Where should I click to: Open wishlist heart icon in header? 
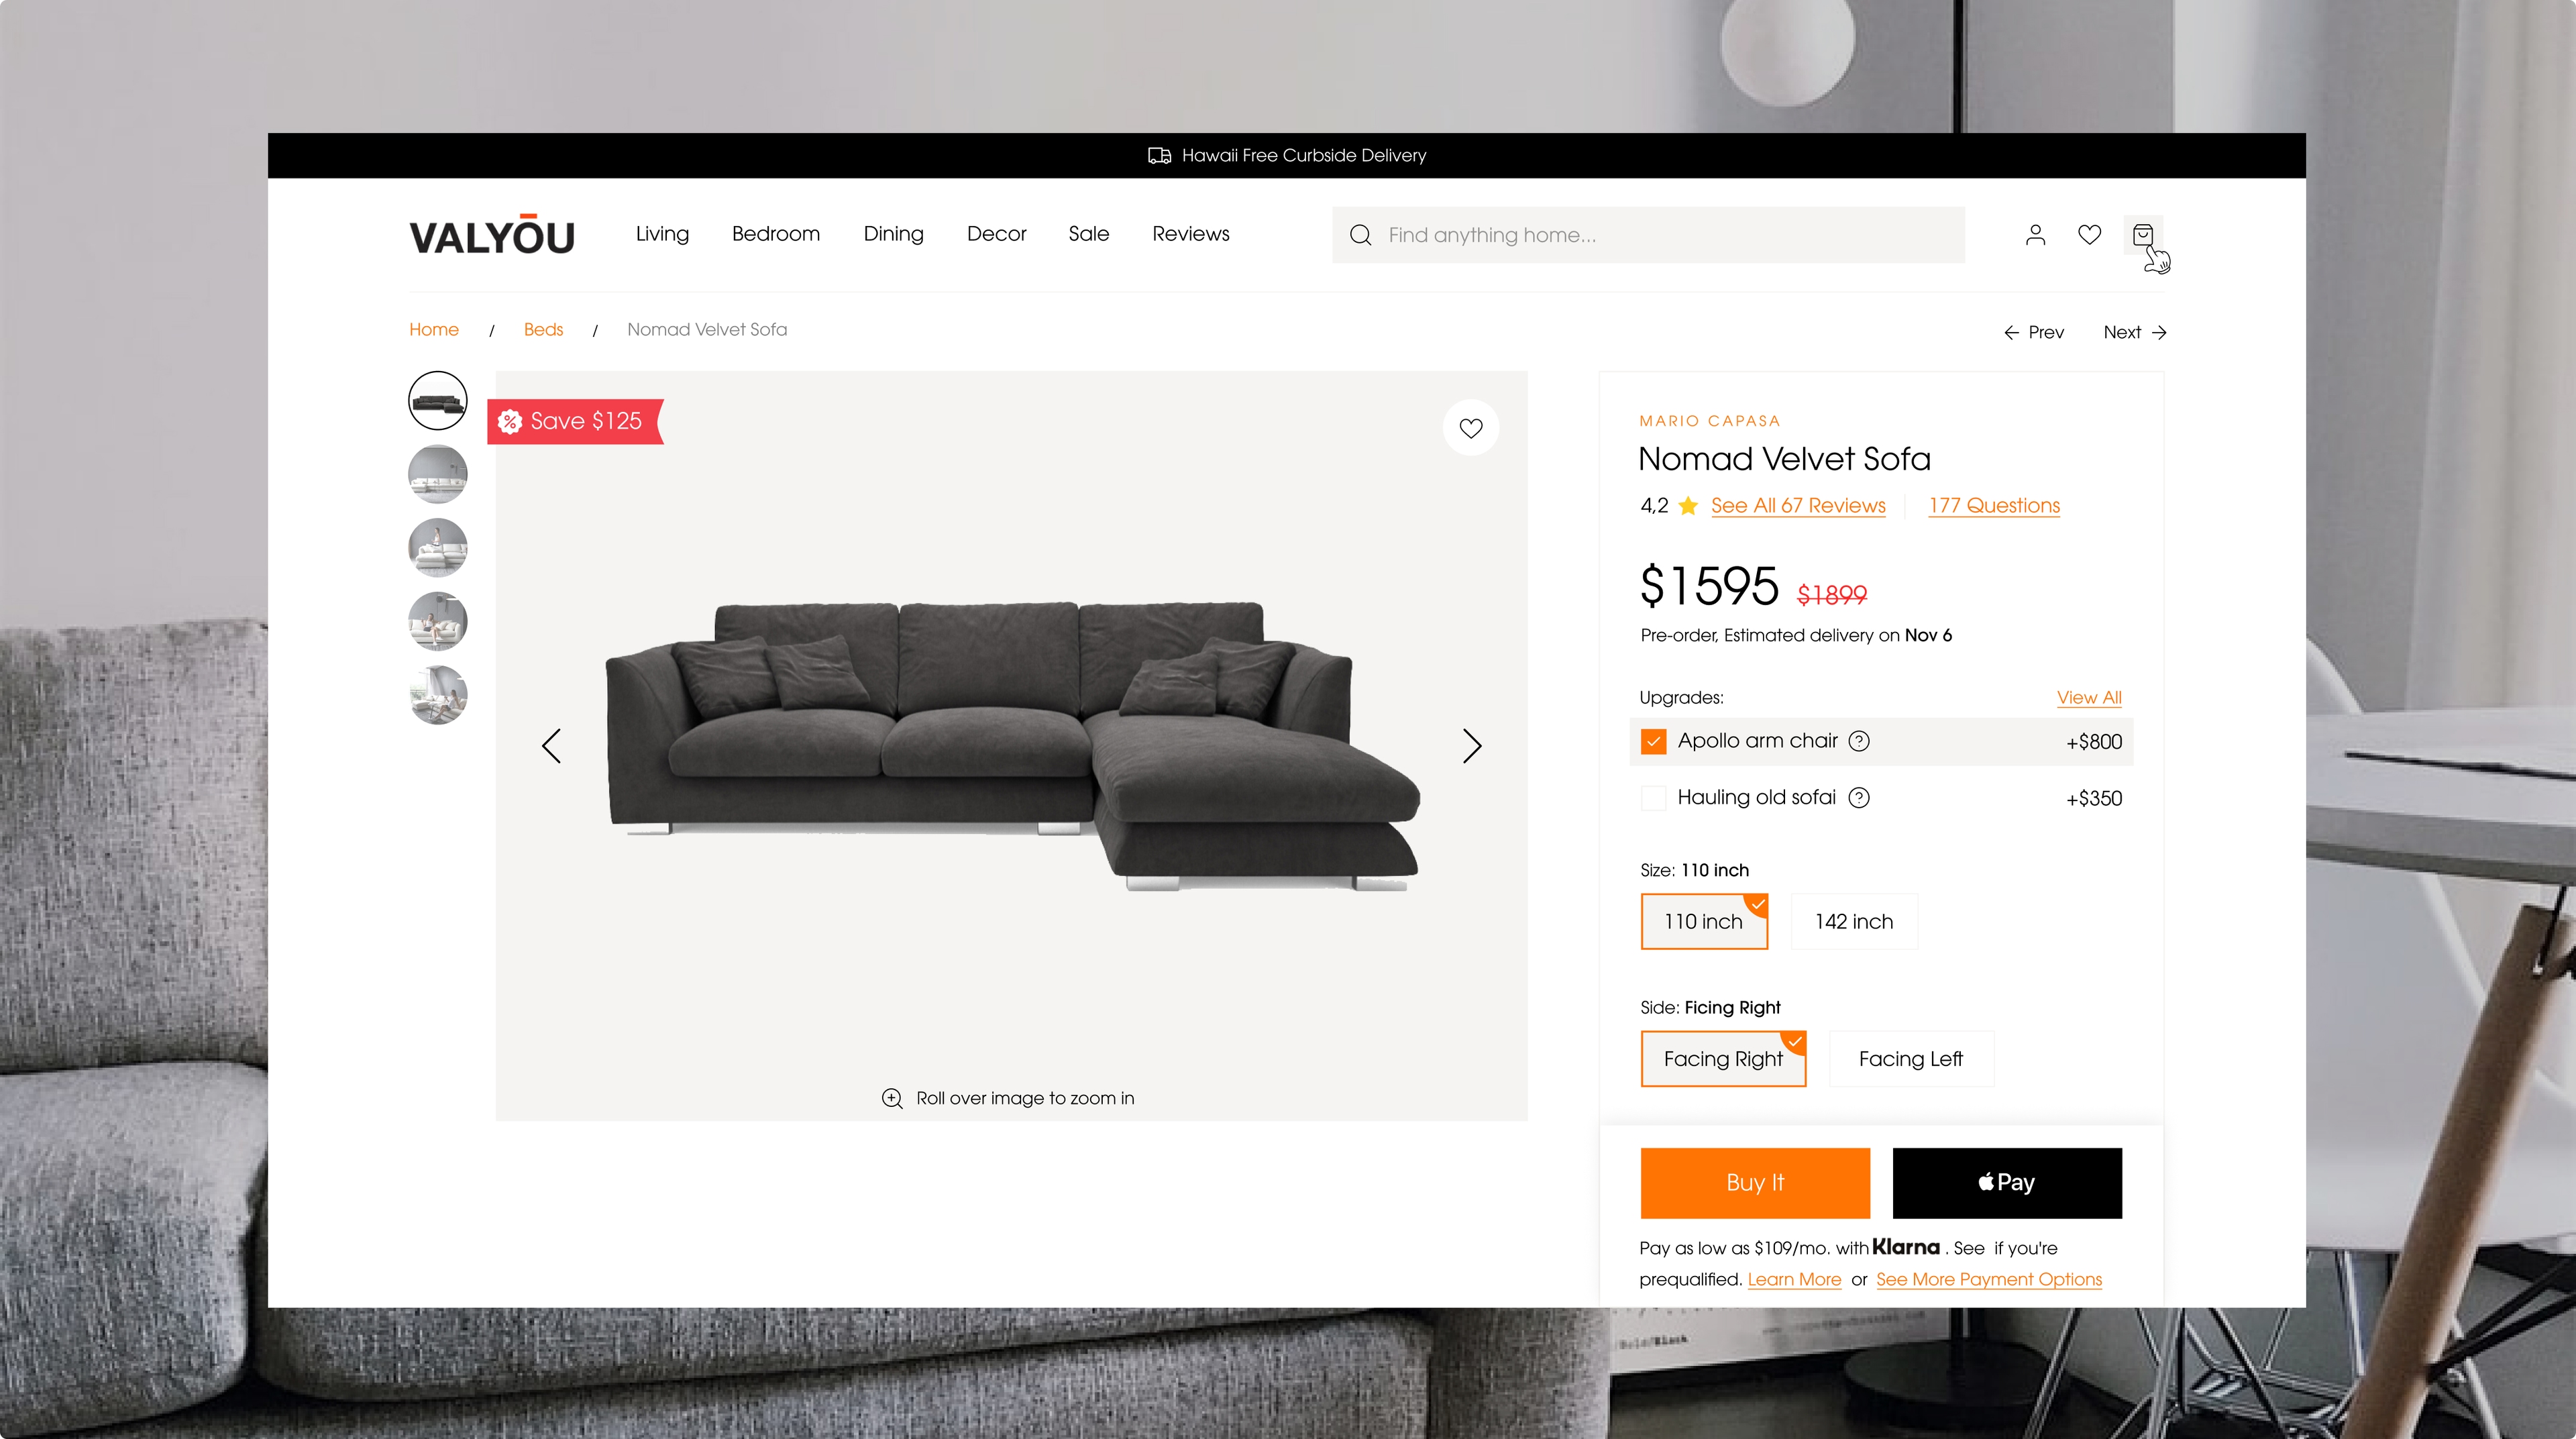coord(2089,235)
